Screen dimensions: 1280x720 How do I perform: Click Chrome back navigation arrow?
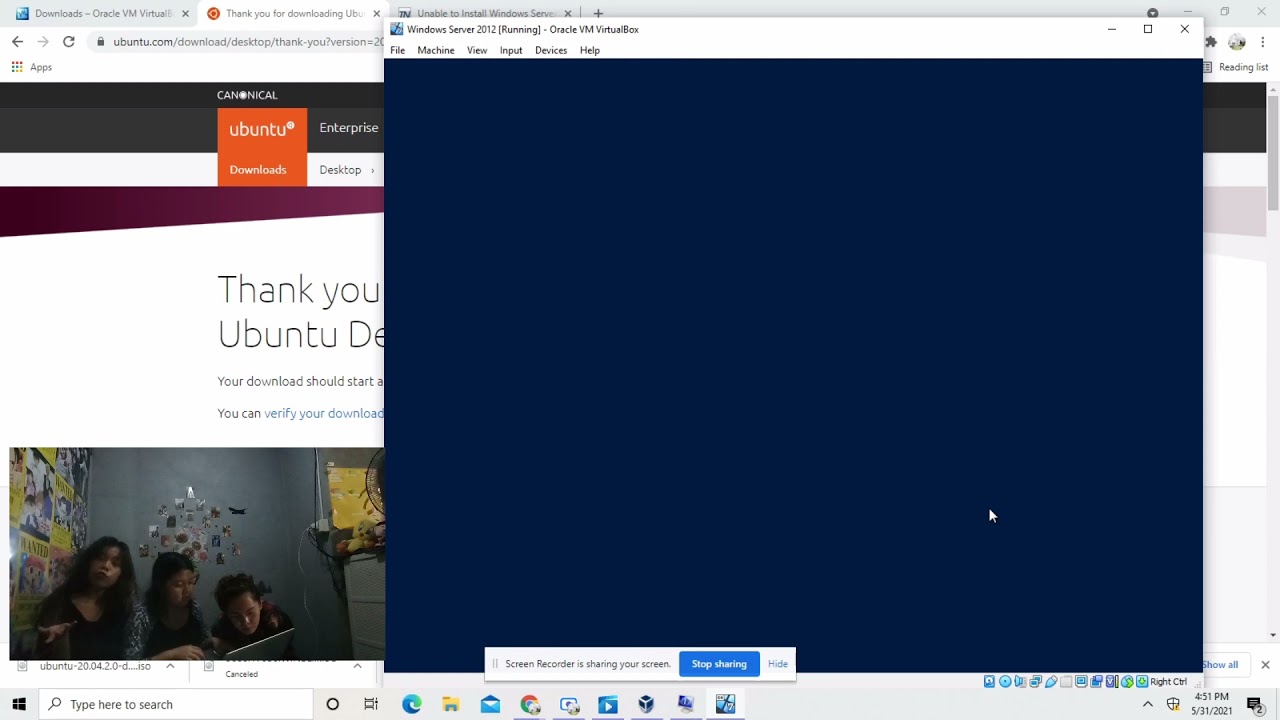pos(17,42)
